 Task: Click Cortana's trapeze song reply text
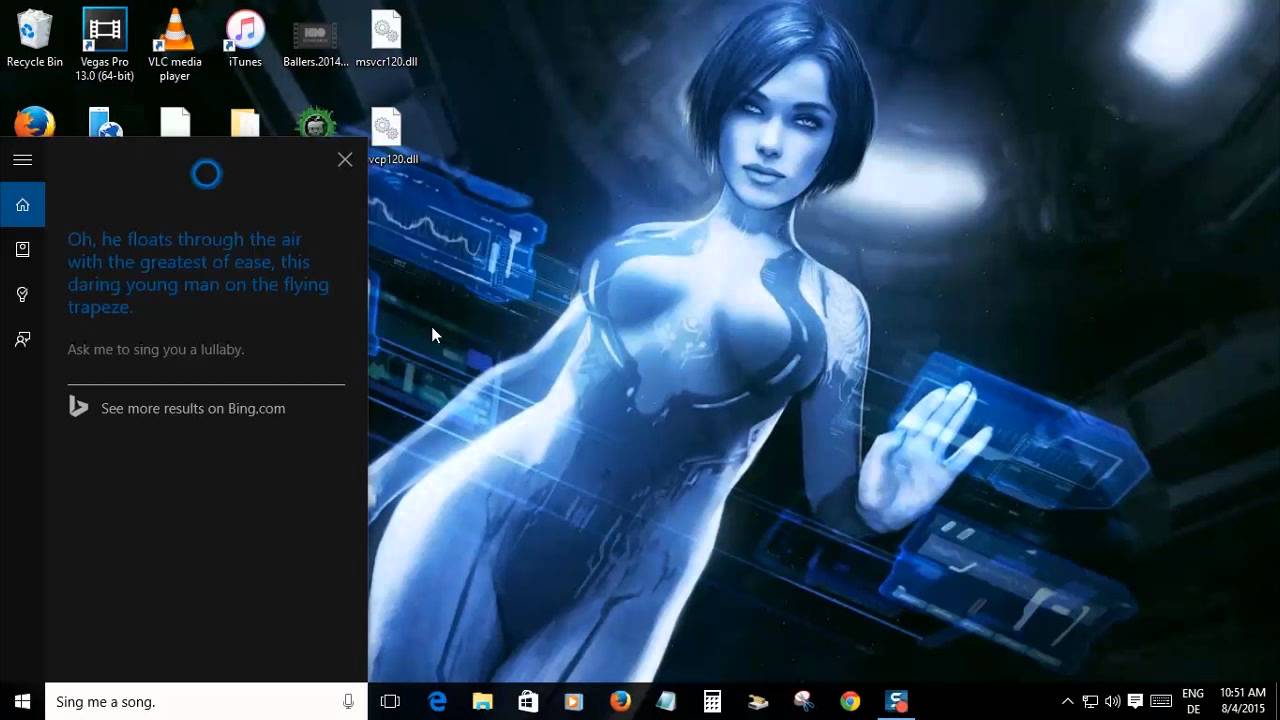coord(198,273)
